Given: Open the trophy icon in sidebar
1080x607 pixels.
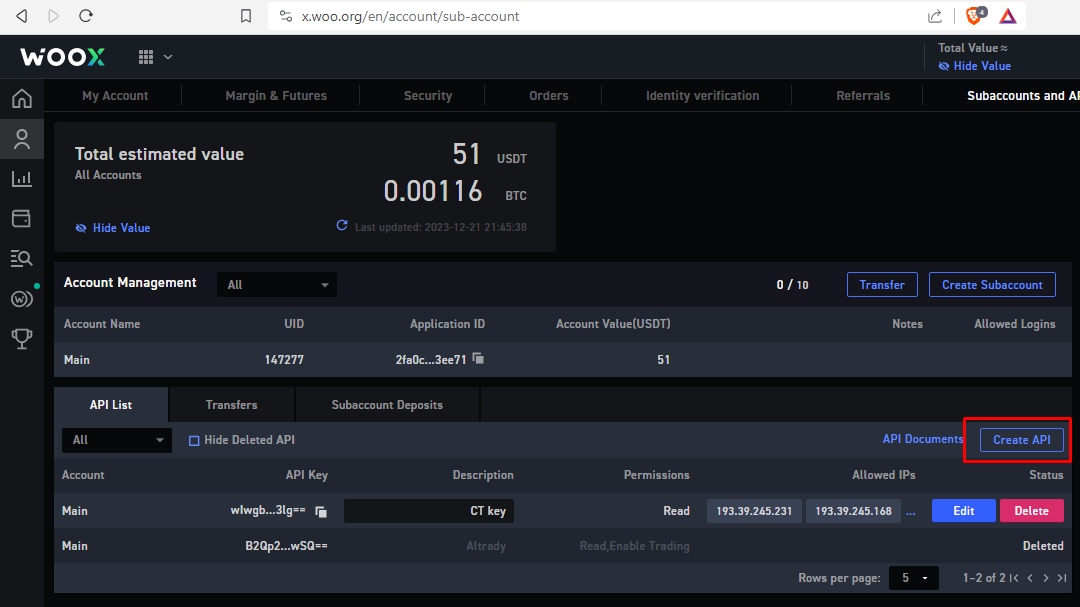Looking at the screenshot, I should (x=22, y=338).
